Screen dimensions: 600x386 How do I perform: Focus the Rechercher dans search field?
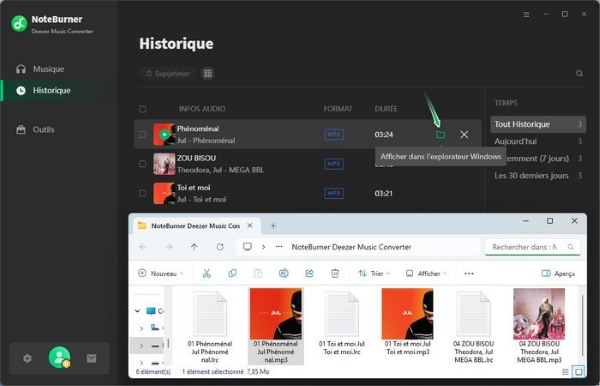[533, 248]
